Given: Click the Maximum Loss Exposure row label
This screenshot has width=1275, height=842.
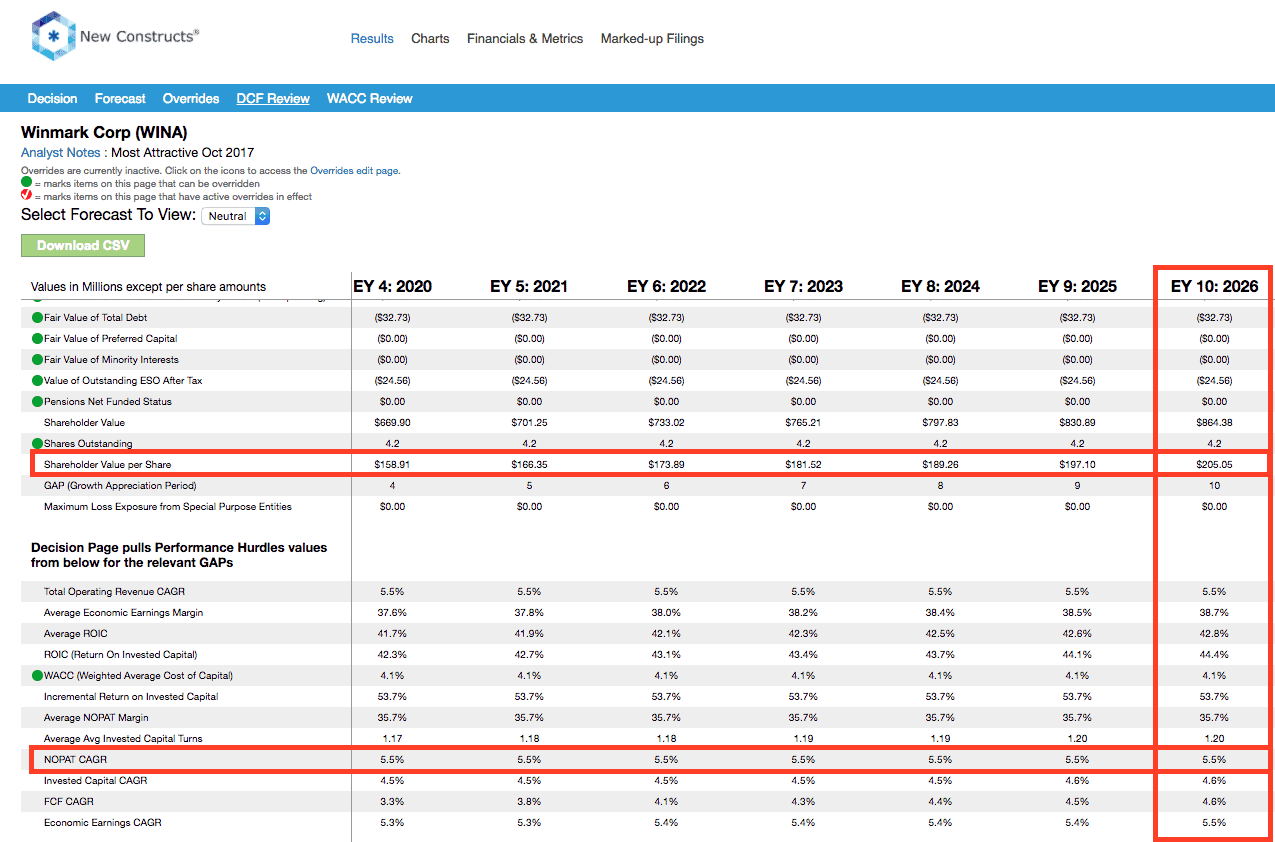Looking at the screenshot, I should [168, 506].
